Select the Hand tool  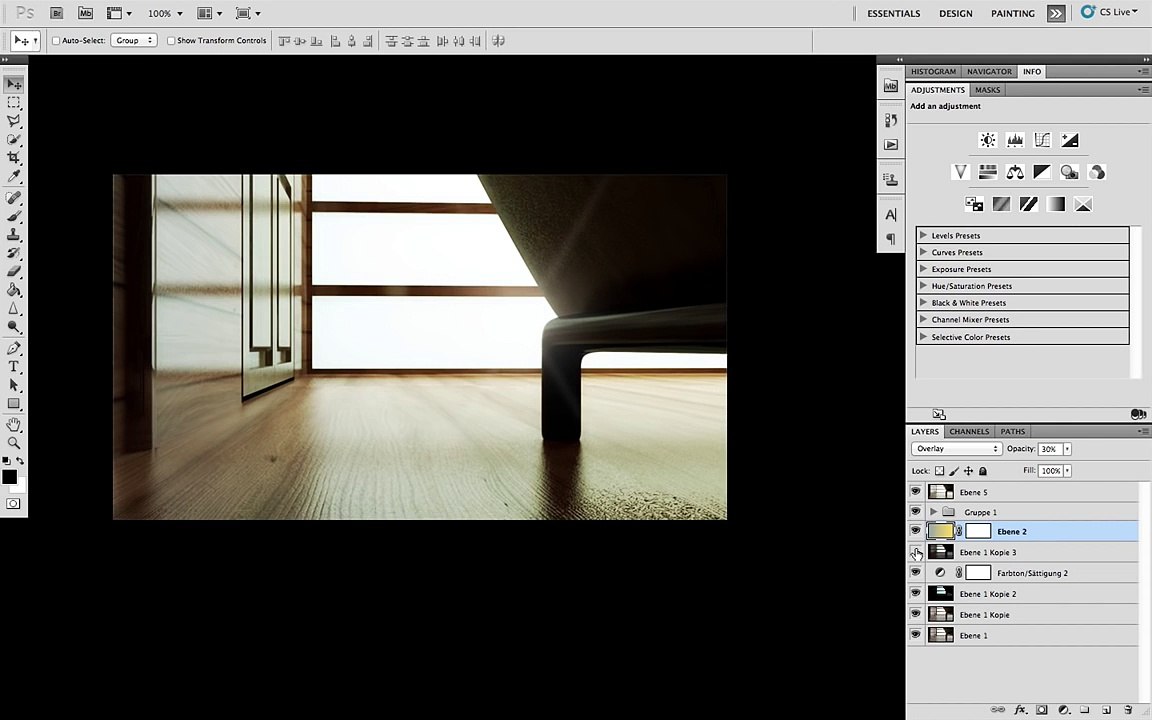pyautogui.click(x=14, y=425)
